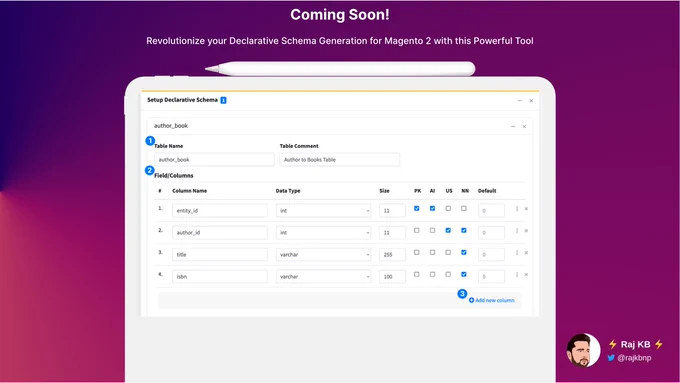Uncheck NN checkbox for title row
The width and height of the screenshot is (680, 383).
(464, 252)
